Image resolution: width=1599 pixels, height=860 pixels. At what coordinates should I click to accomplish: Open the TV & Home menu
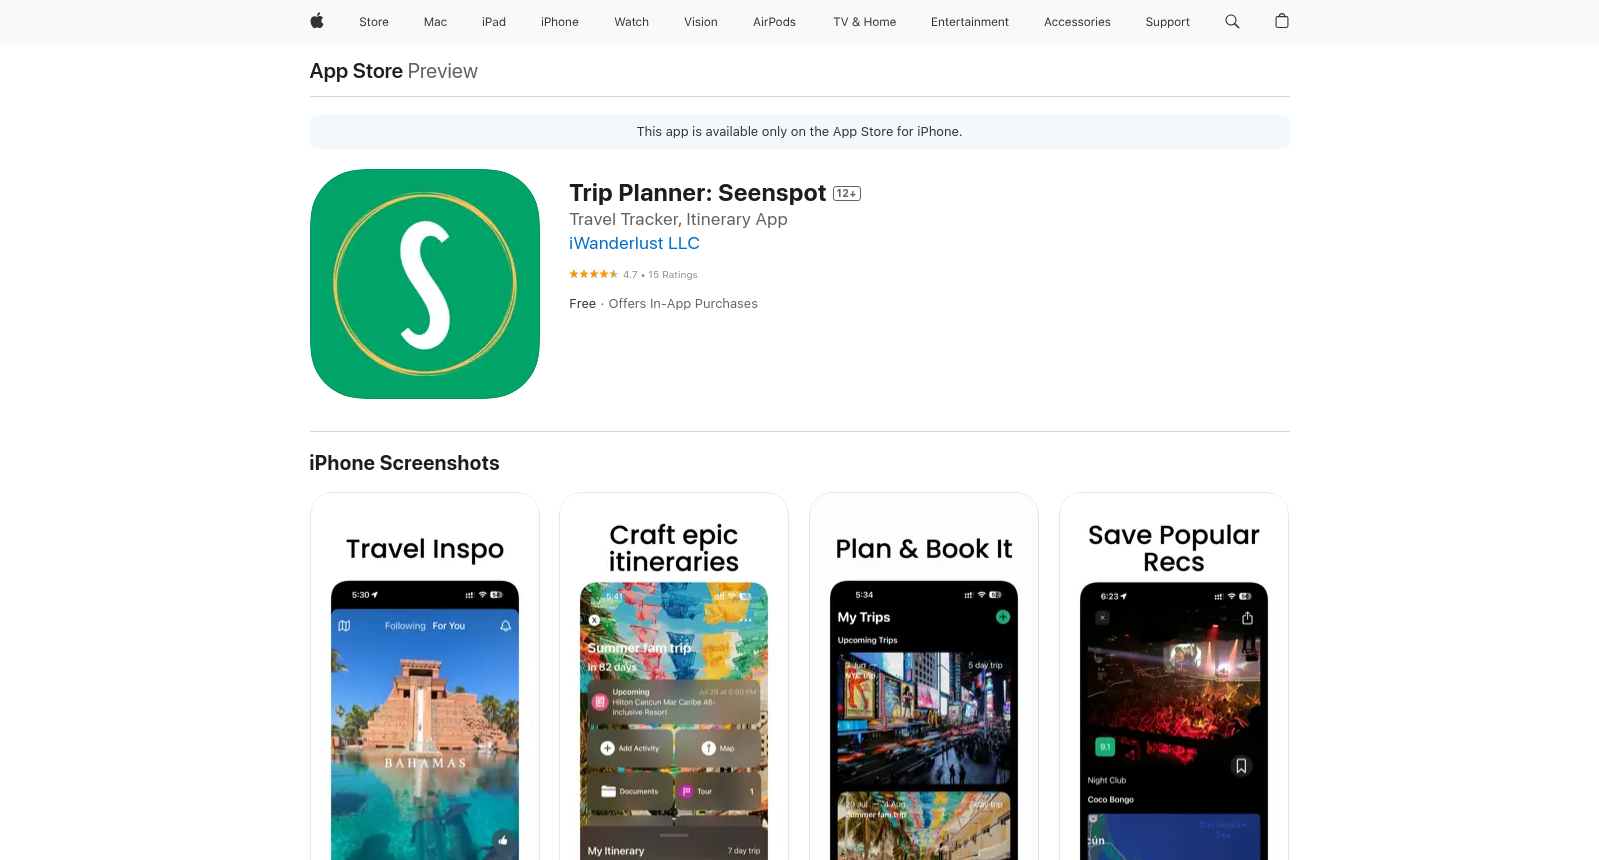[x=865, y=22]
